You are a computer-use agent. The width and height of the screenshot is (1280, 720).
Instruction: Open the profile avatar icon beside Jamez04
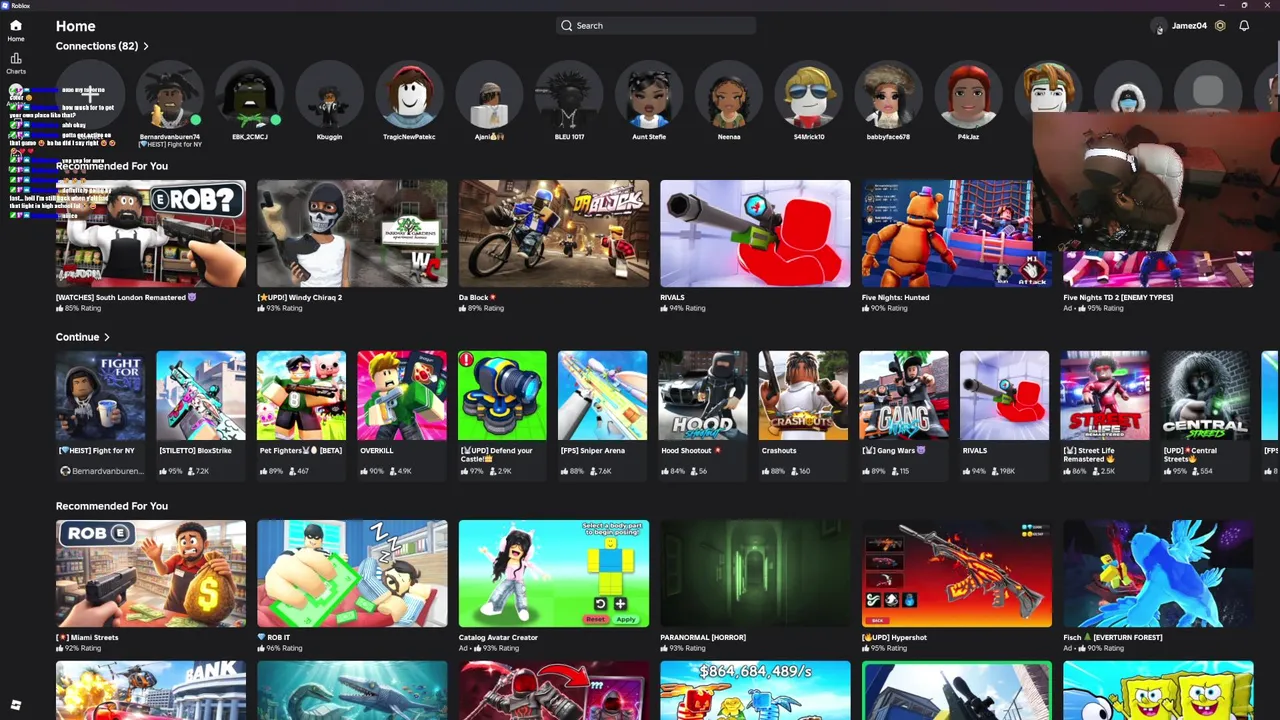click(1158, 26)
